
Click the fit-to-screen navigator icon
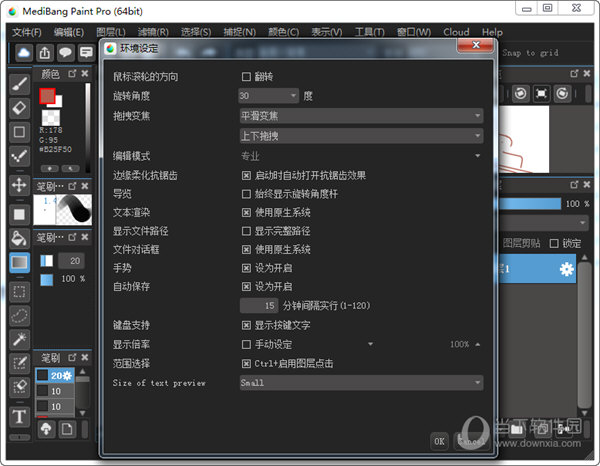tap(541, 93)
